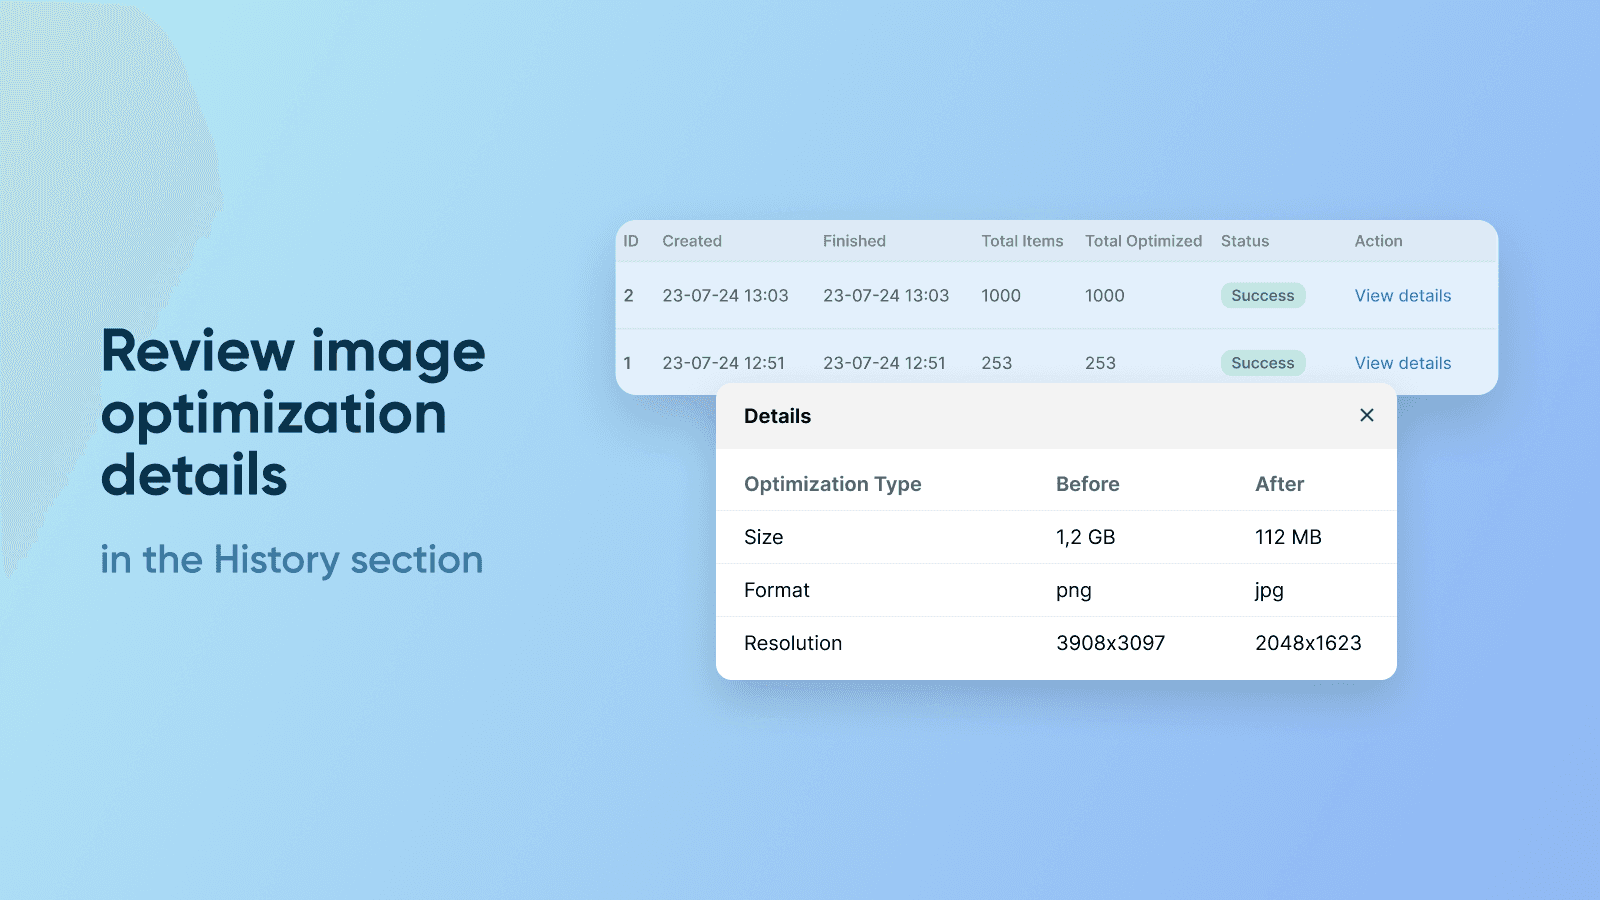
Task: Select the Format row label
Action: point(776,590)
